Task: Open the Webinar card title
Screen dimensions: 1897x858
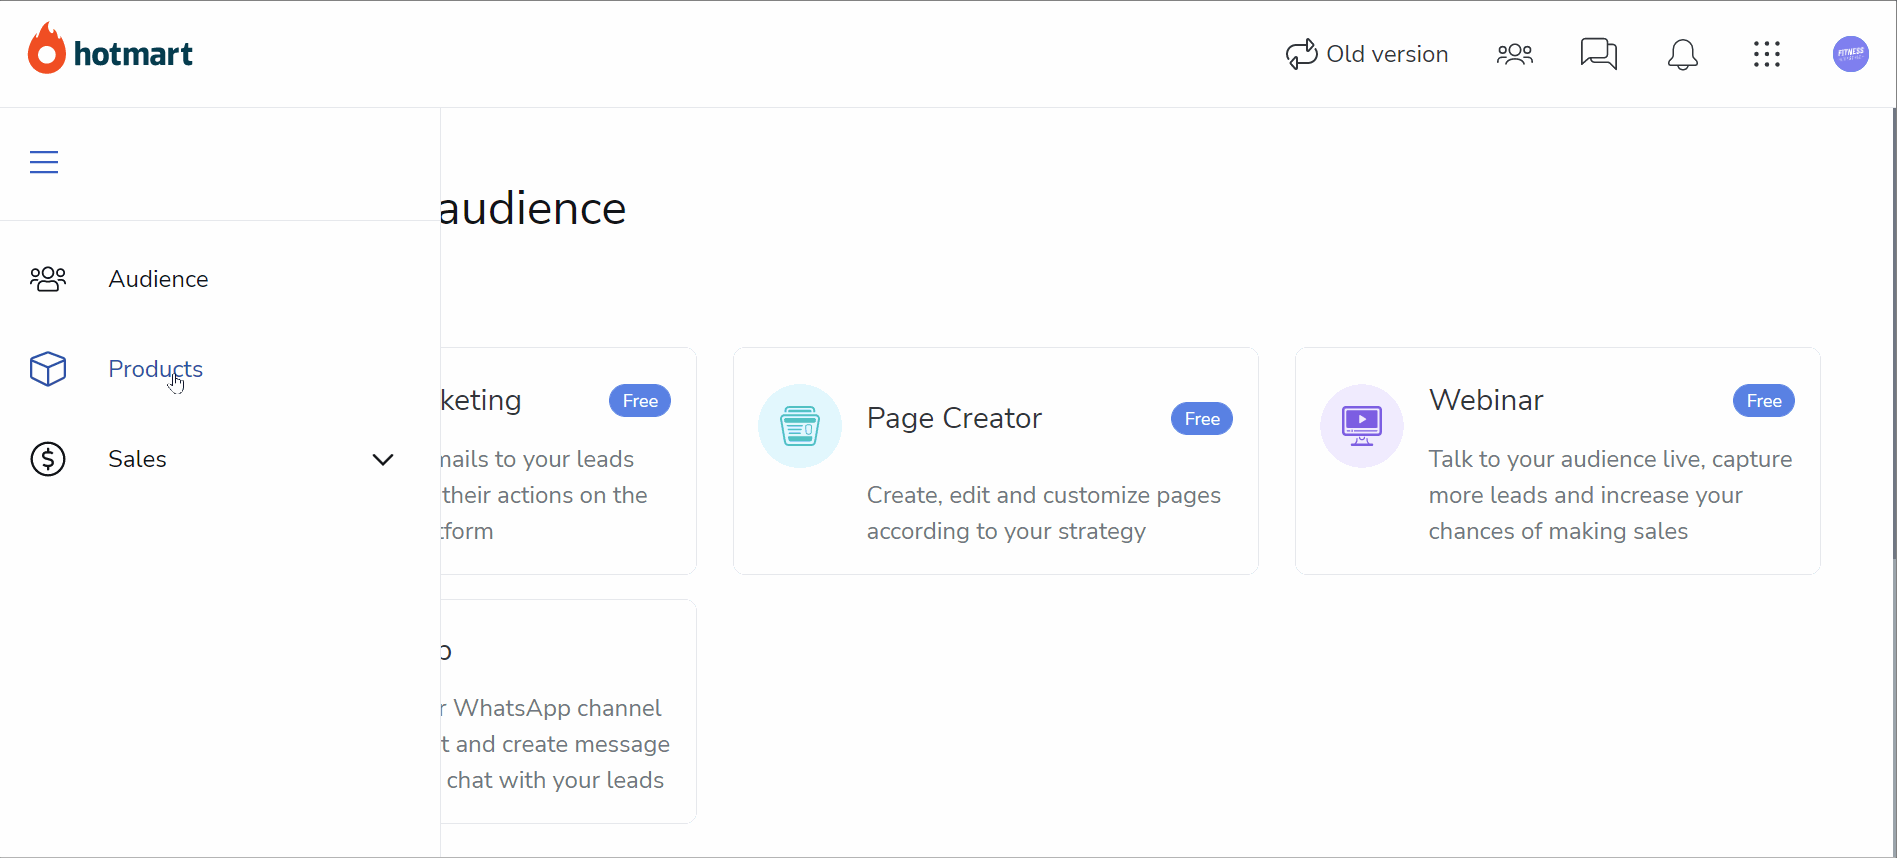Action: click(x=1486, y=400)
